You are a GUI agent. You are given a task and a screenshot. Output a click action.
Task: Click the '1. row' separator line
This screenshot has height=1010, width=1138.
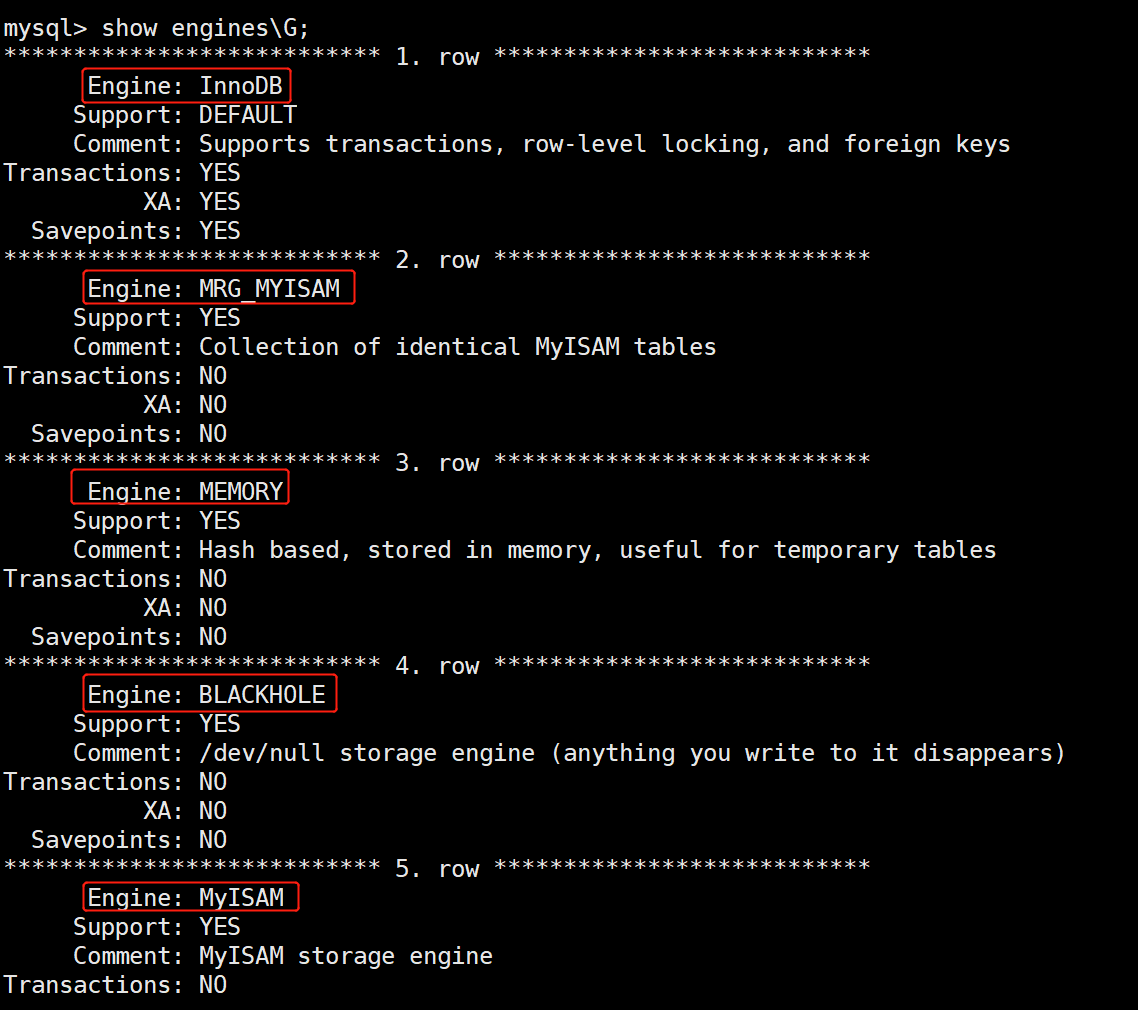click(x=437, y=57)
